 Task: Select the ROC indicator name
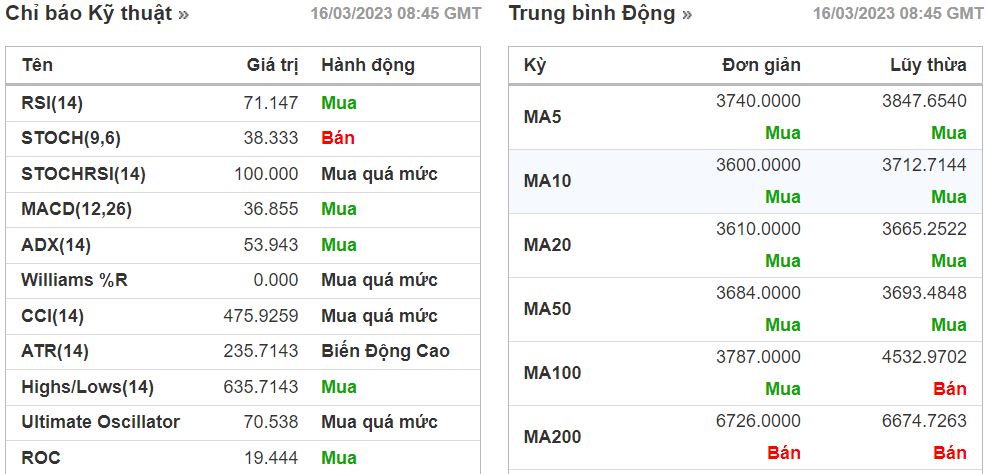point(41,458)
